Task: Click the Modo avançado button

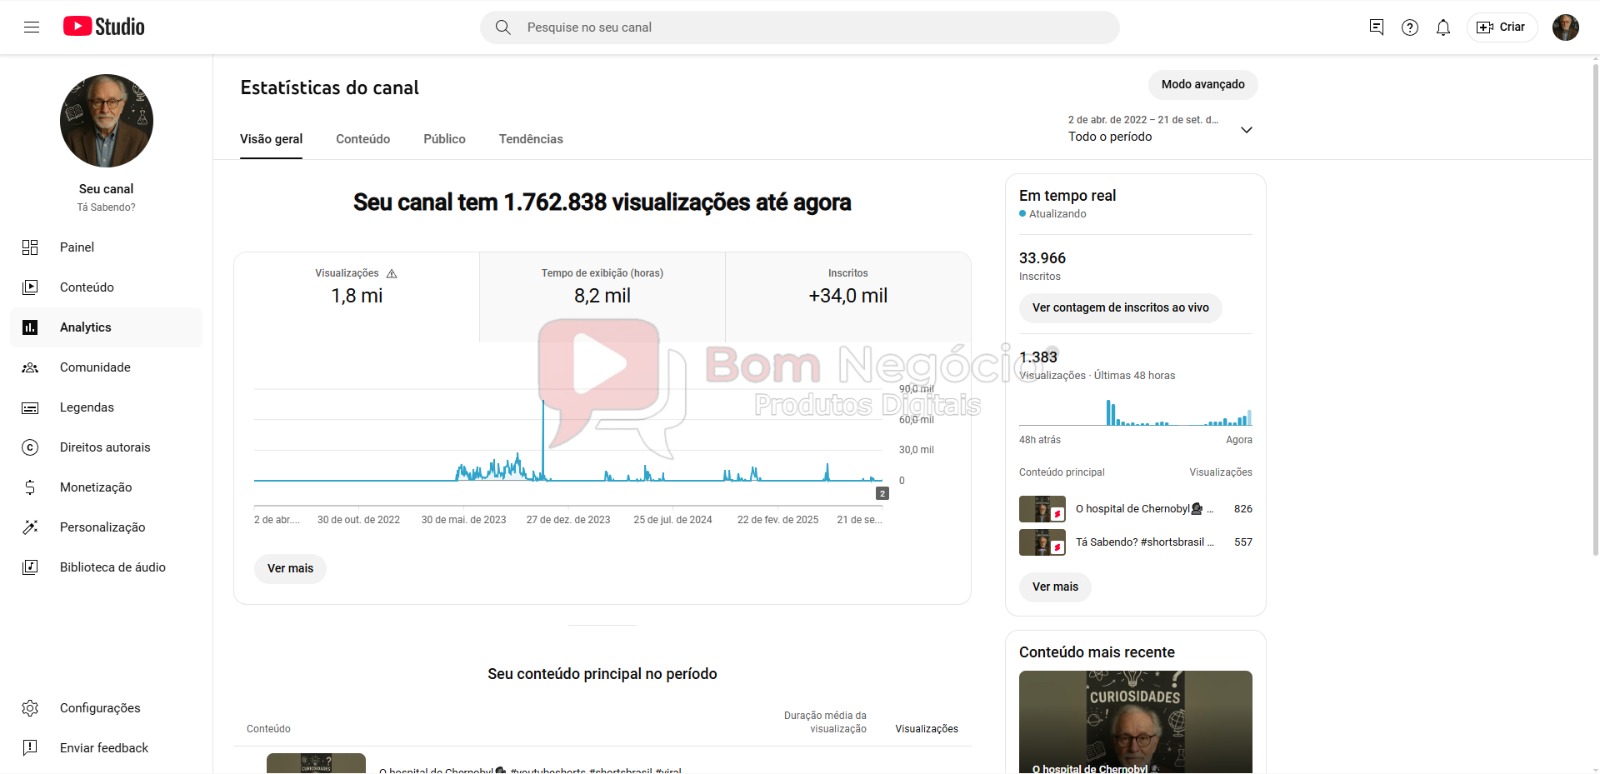Action: (1202, 85)
